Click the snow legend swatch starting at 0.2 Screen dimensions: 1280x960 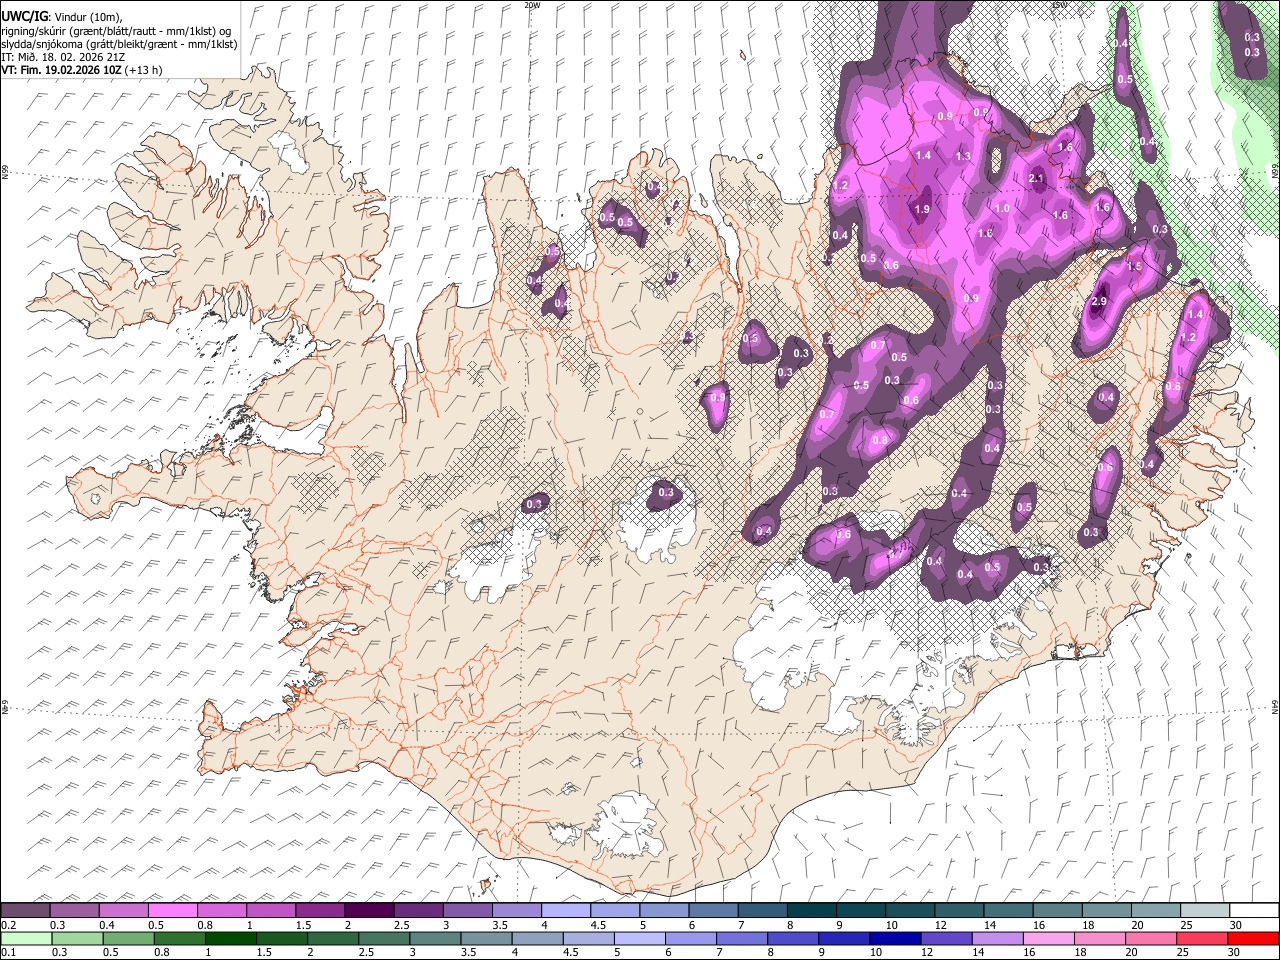26,911
